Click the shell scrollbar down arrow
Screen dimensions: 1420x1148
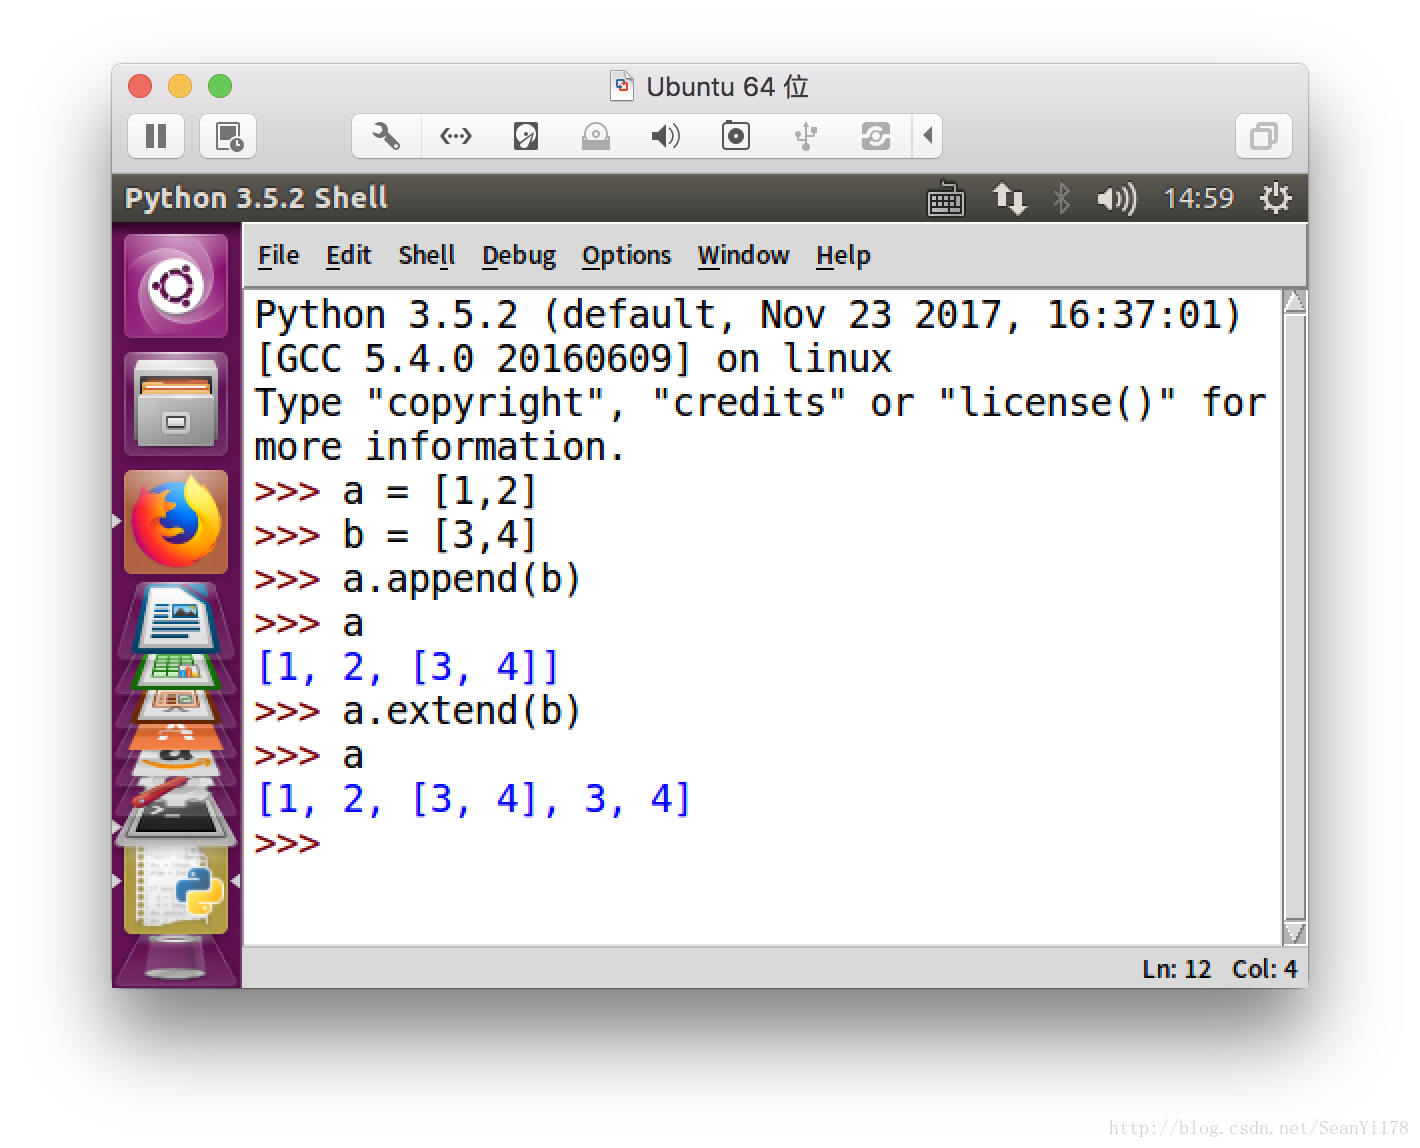tap(1294, 933)
